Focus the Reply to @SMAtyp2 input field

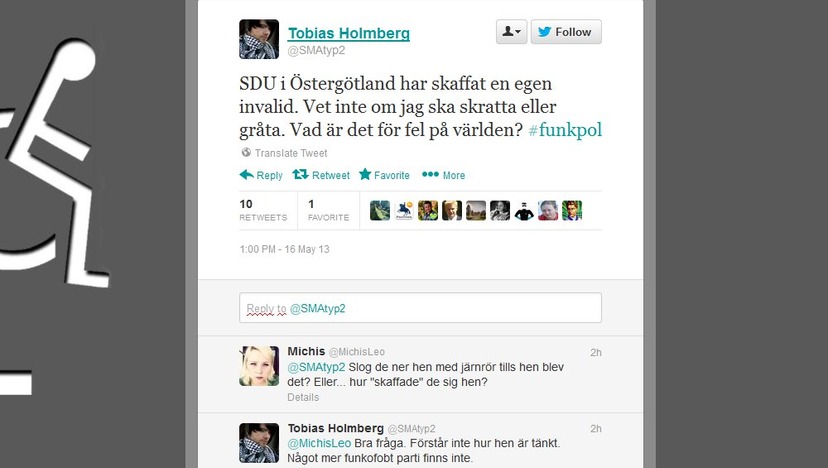[420, 307]
